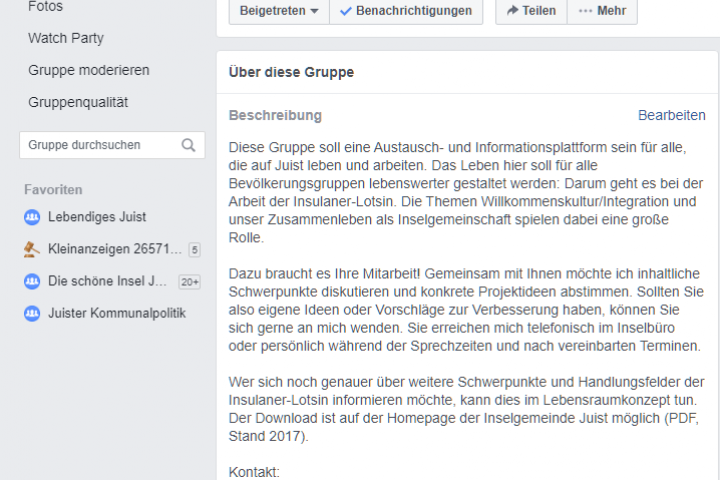The image size is (720, 480).
Task: Click the 5 badge next to Kleinanzeigen
Action: point(194,250)
